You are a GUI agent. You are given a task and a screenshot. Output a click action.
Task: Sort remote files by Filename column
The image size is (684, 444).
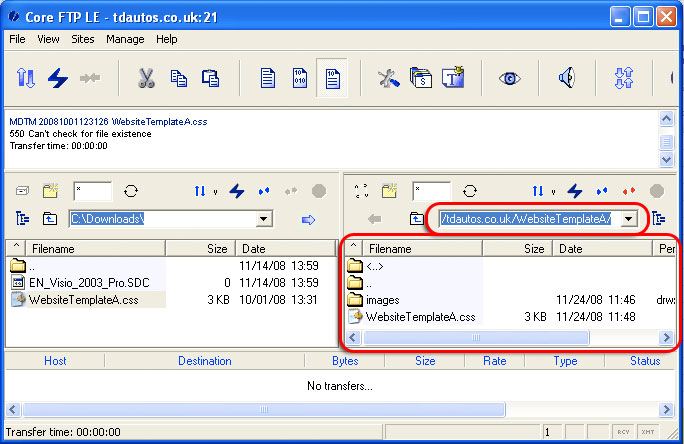tap(422, 249)
